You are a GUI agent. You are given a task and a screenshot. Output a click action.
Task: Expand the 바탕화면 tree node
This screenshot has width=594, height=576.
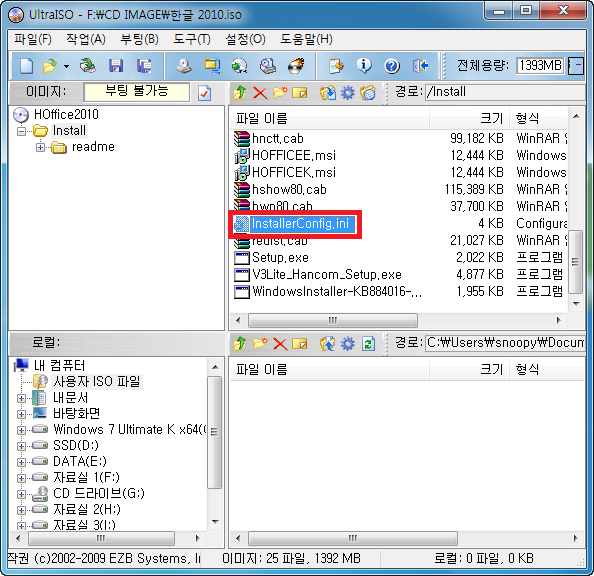22,414
